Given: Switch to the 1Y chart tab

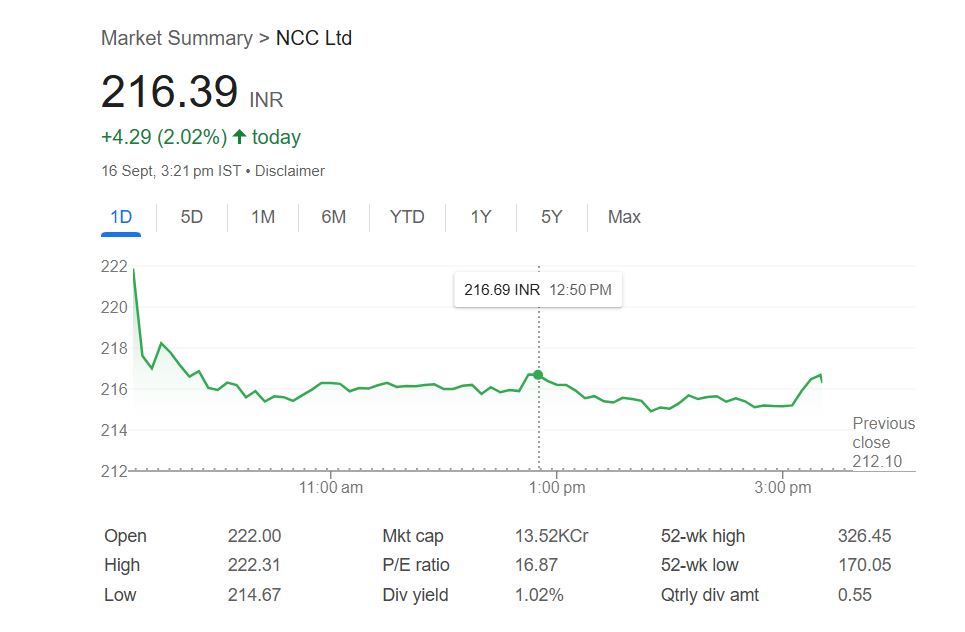Looking at the screenshot, I should pos(481,217).
